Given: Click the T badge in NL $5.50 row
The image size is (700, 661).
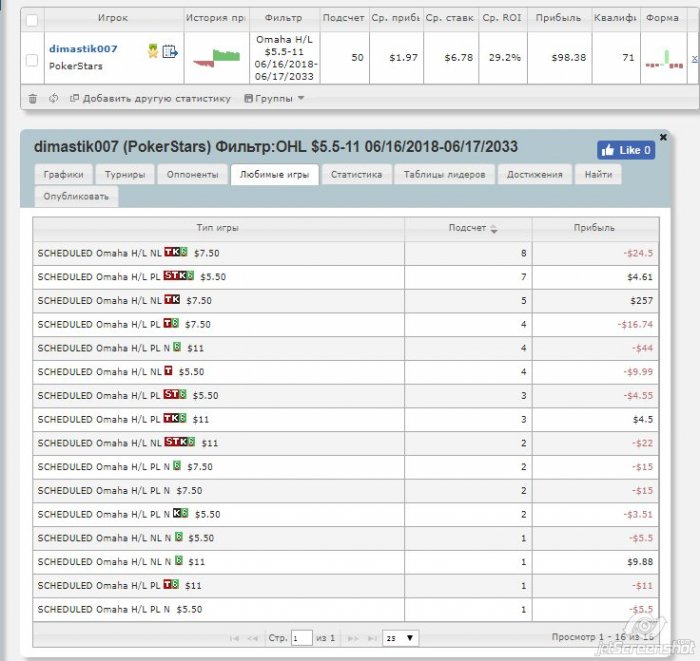Looking at the screenshot, I should click(x=168, y=370).
